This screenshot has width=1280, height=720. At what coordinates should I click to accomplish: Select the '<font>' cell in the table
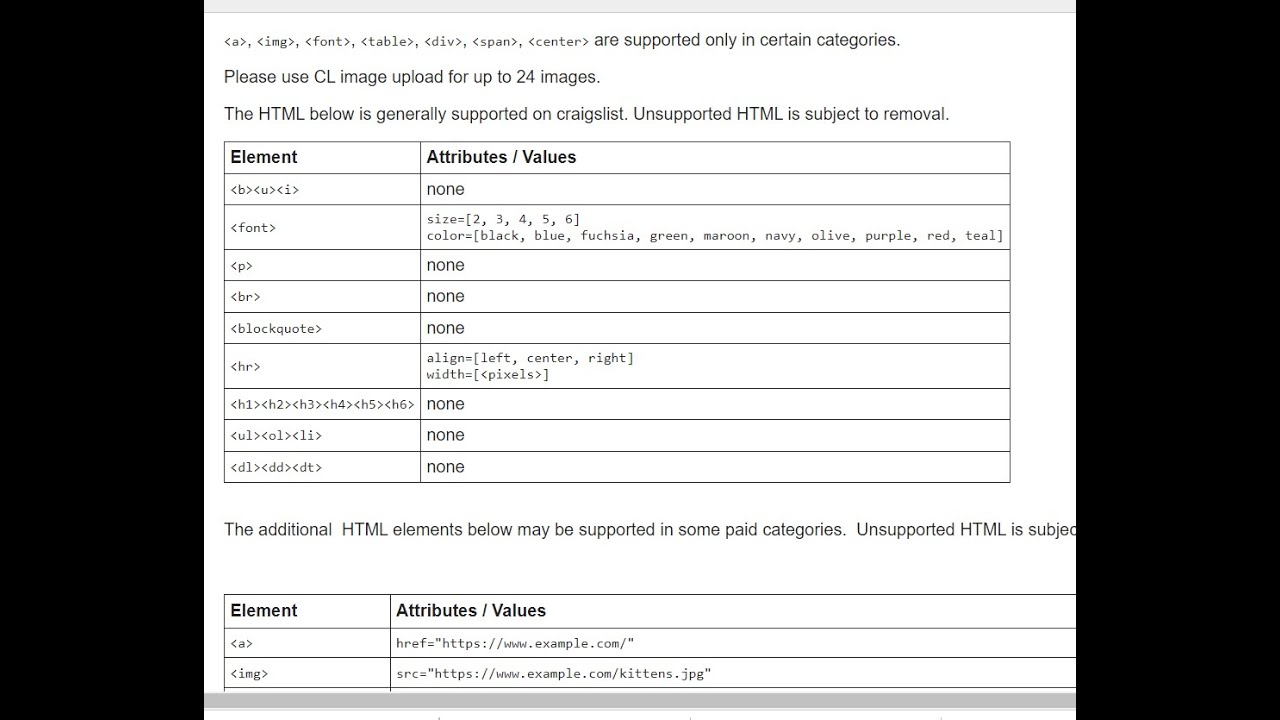[322, 227]
